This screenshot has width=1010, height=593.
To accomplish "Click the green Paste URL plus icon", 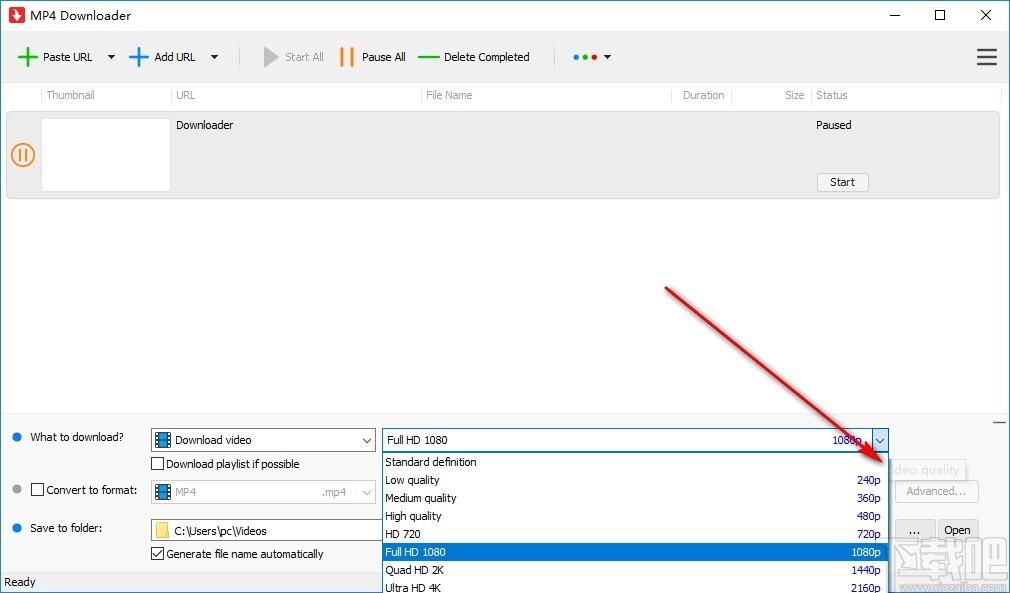I will [x=28, y=57].
